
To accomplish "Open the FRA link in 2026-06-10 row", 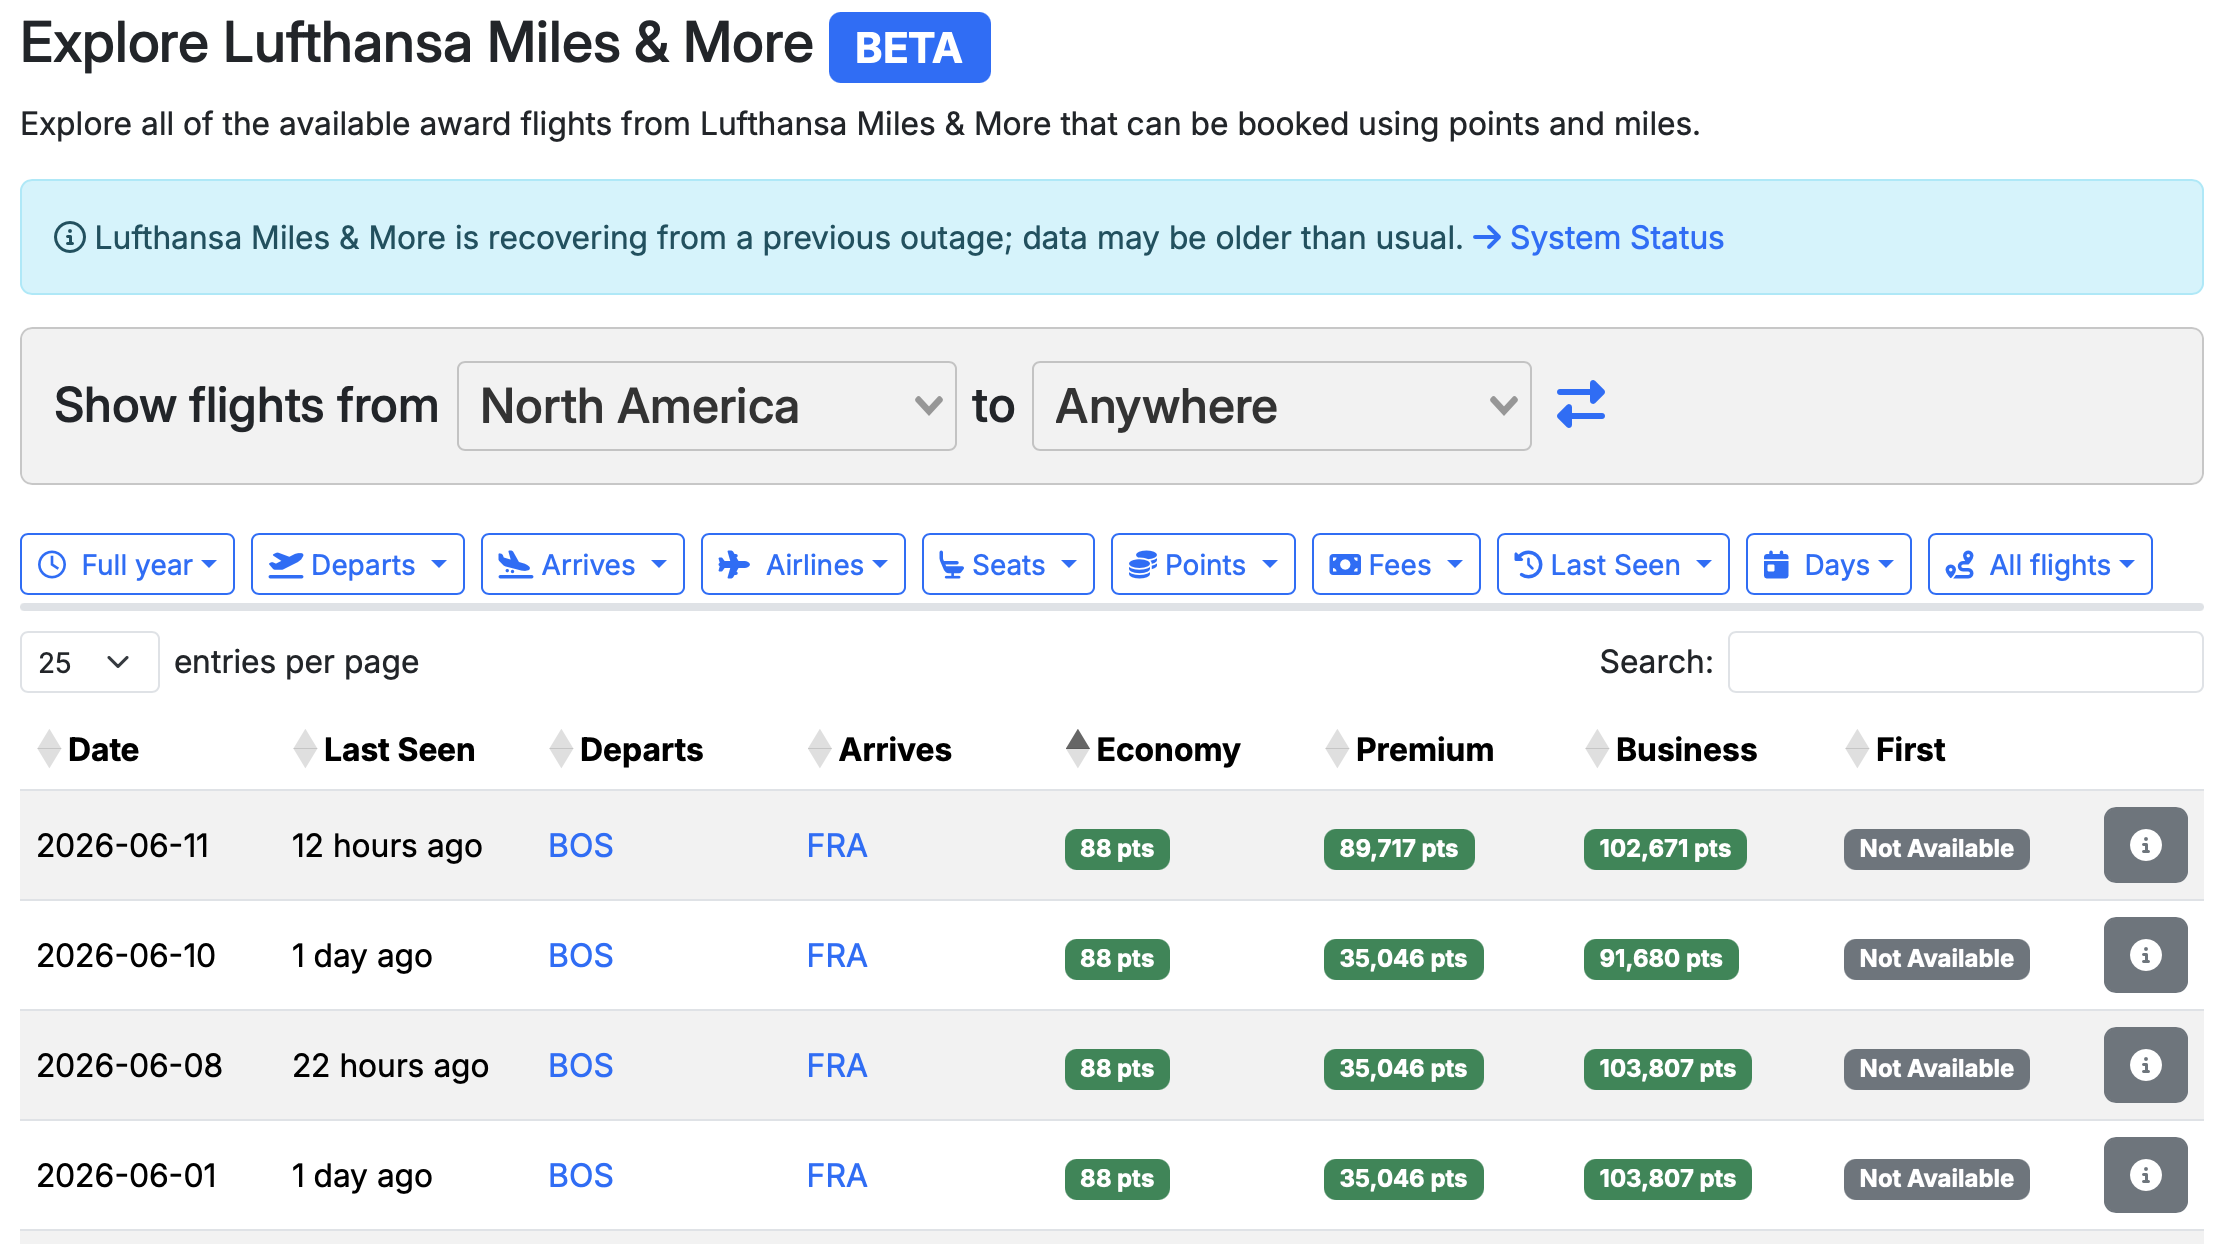I will point(837,956).
